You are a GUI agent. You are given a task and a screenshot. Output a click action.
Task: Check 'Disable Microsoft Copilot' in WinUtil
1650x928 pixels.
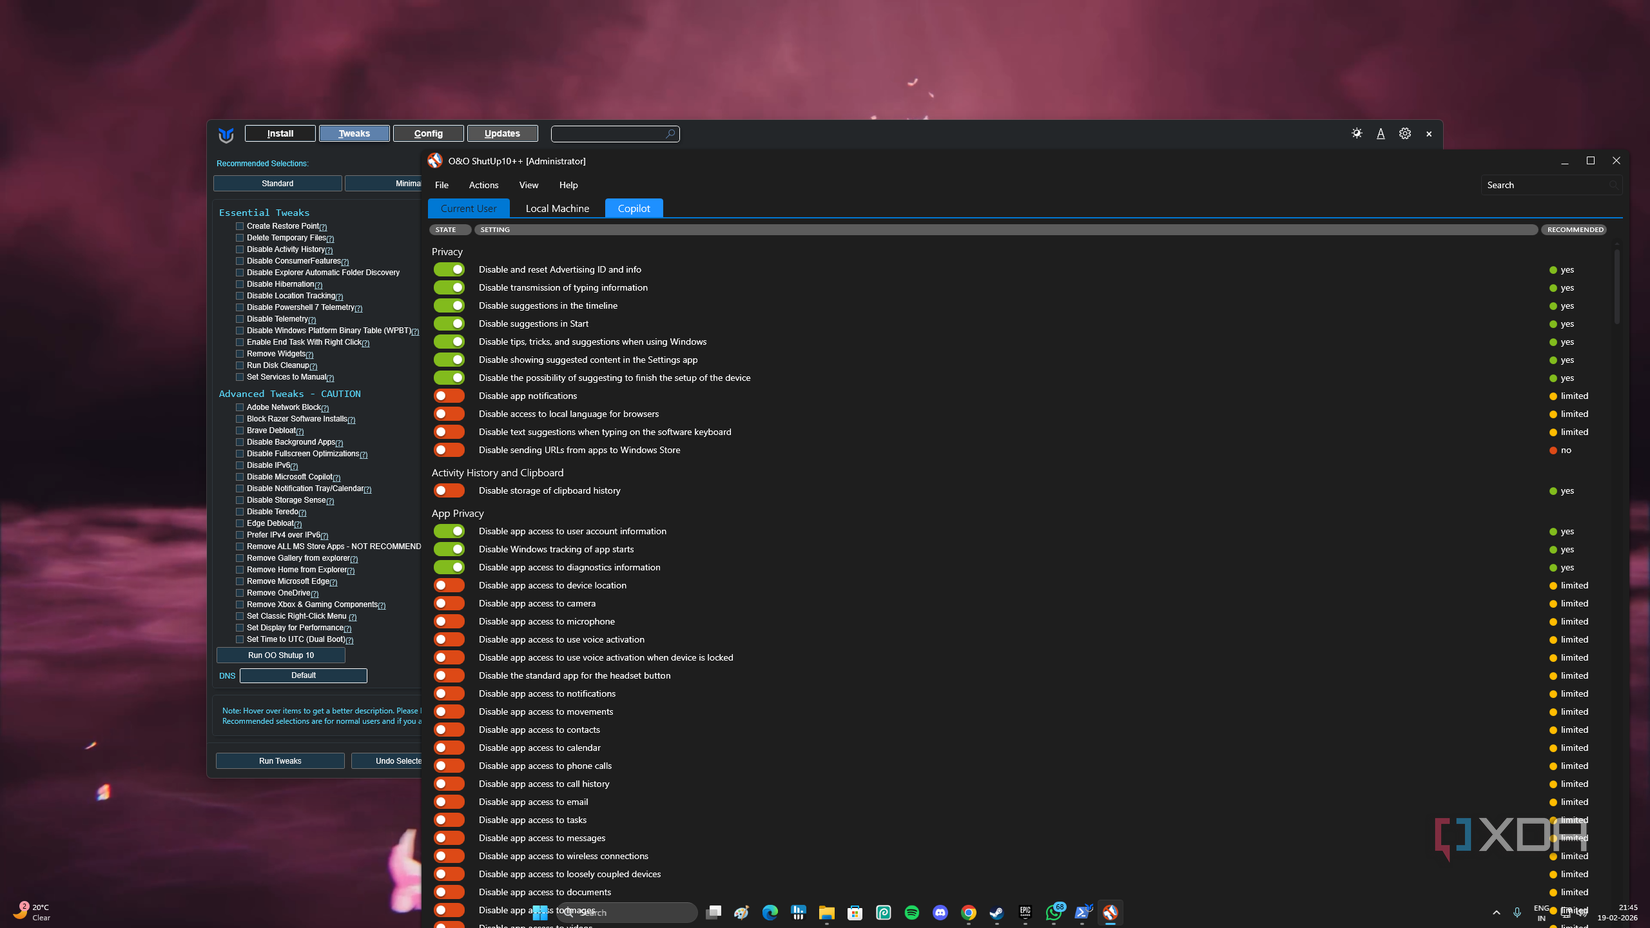[240, 477]
